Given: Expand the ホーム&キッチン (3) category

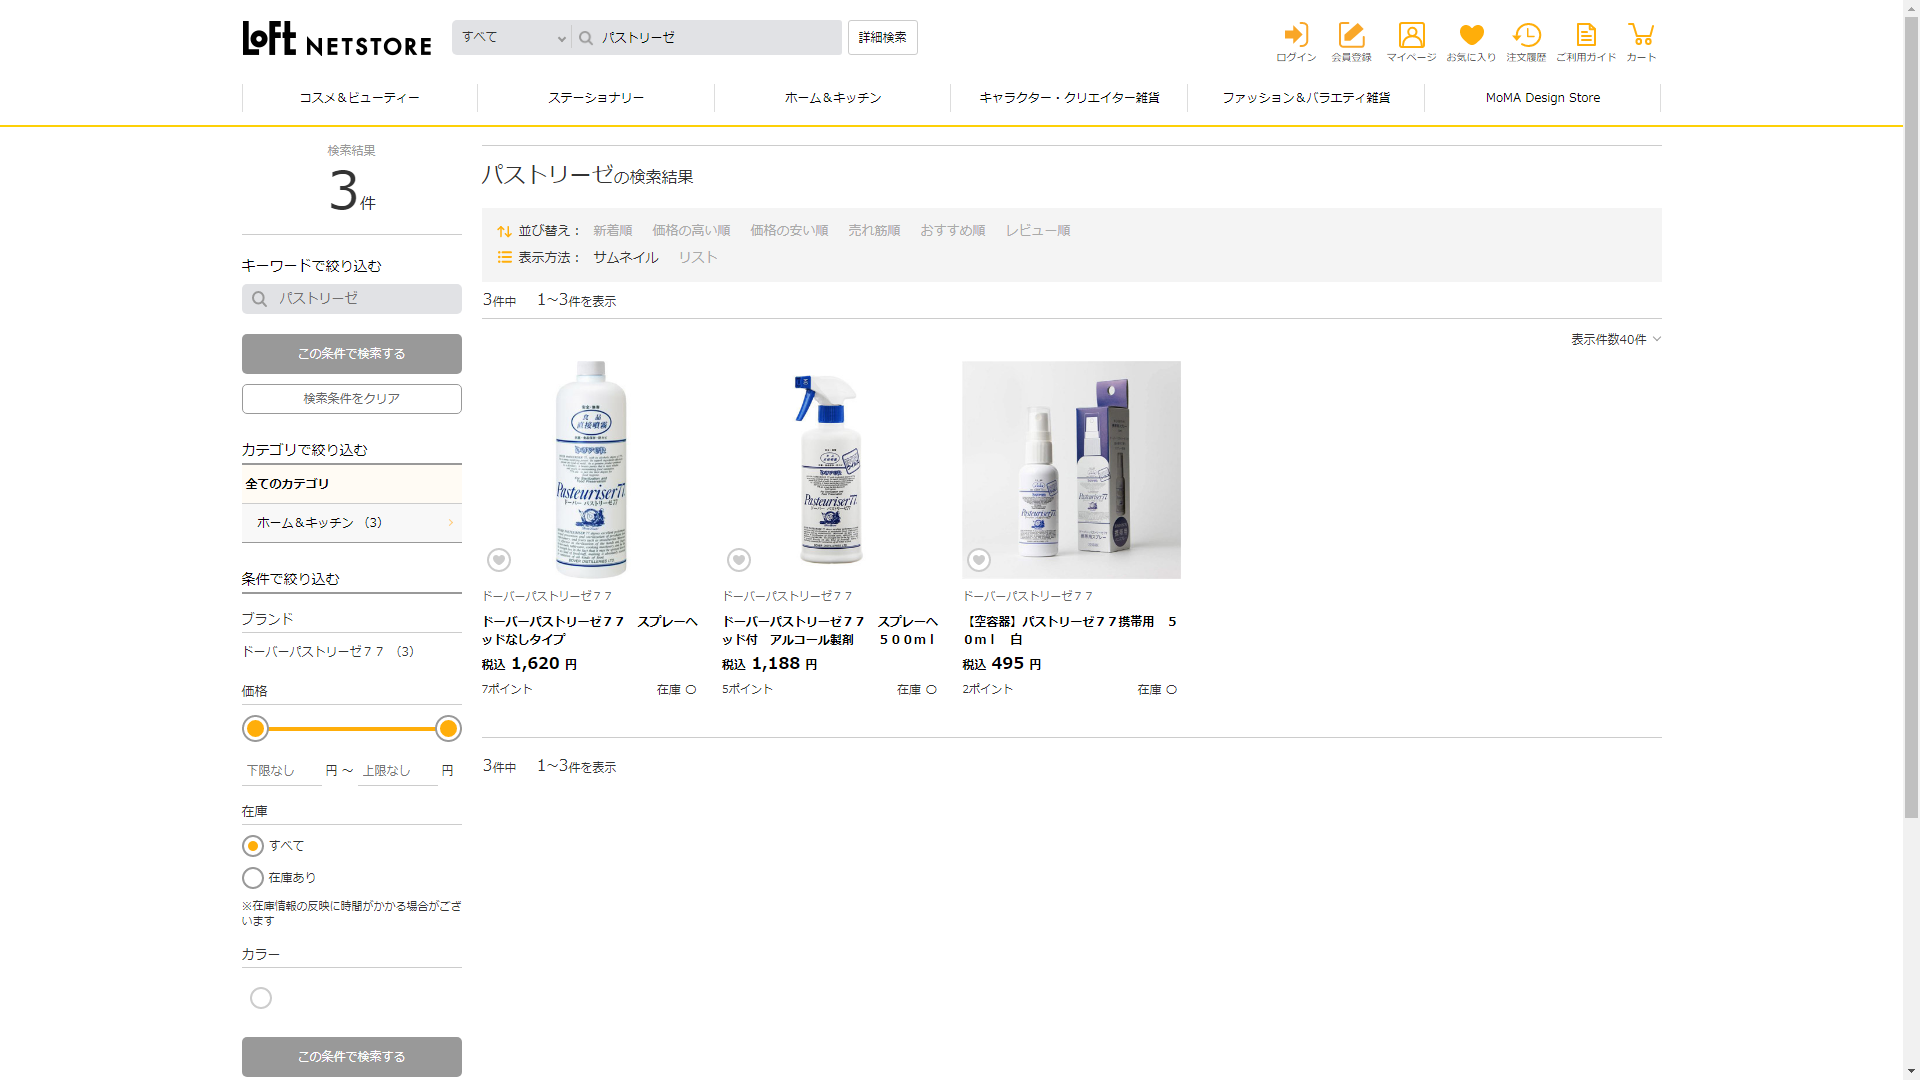Looking at the screenshot, I should (x=351, y=523).
